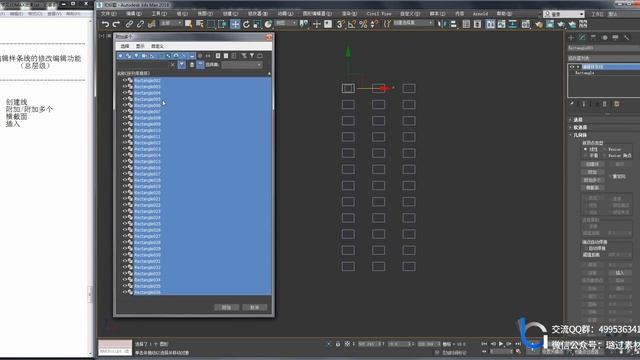This screenshot has width=640, height=360.
Task: Click Configure Modifier Sets icon
Action: [x=617, y=104]
